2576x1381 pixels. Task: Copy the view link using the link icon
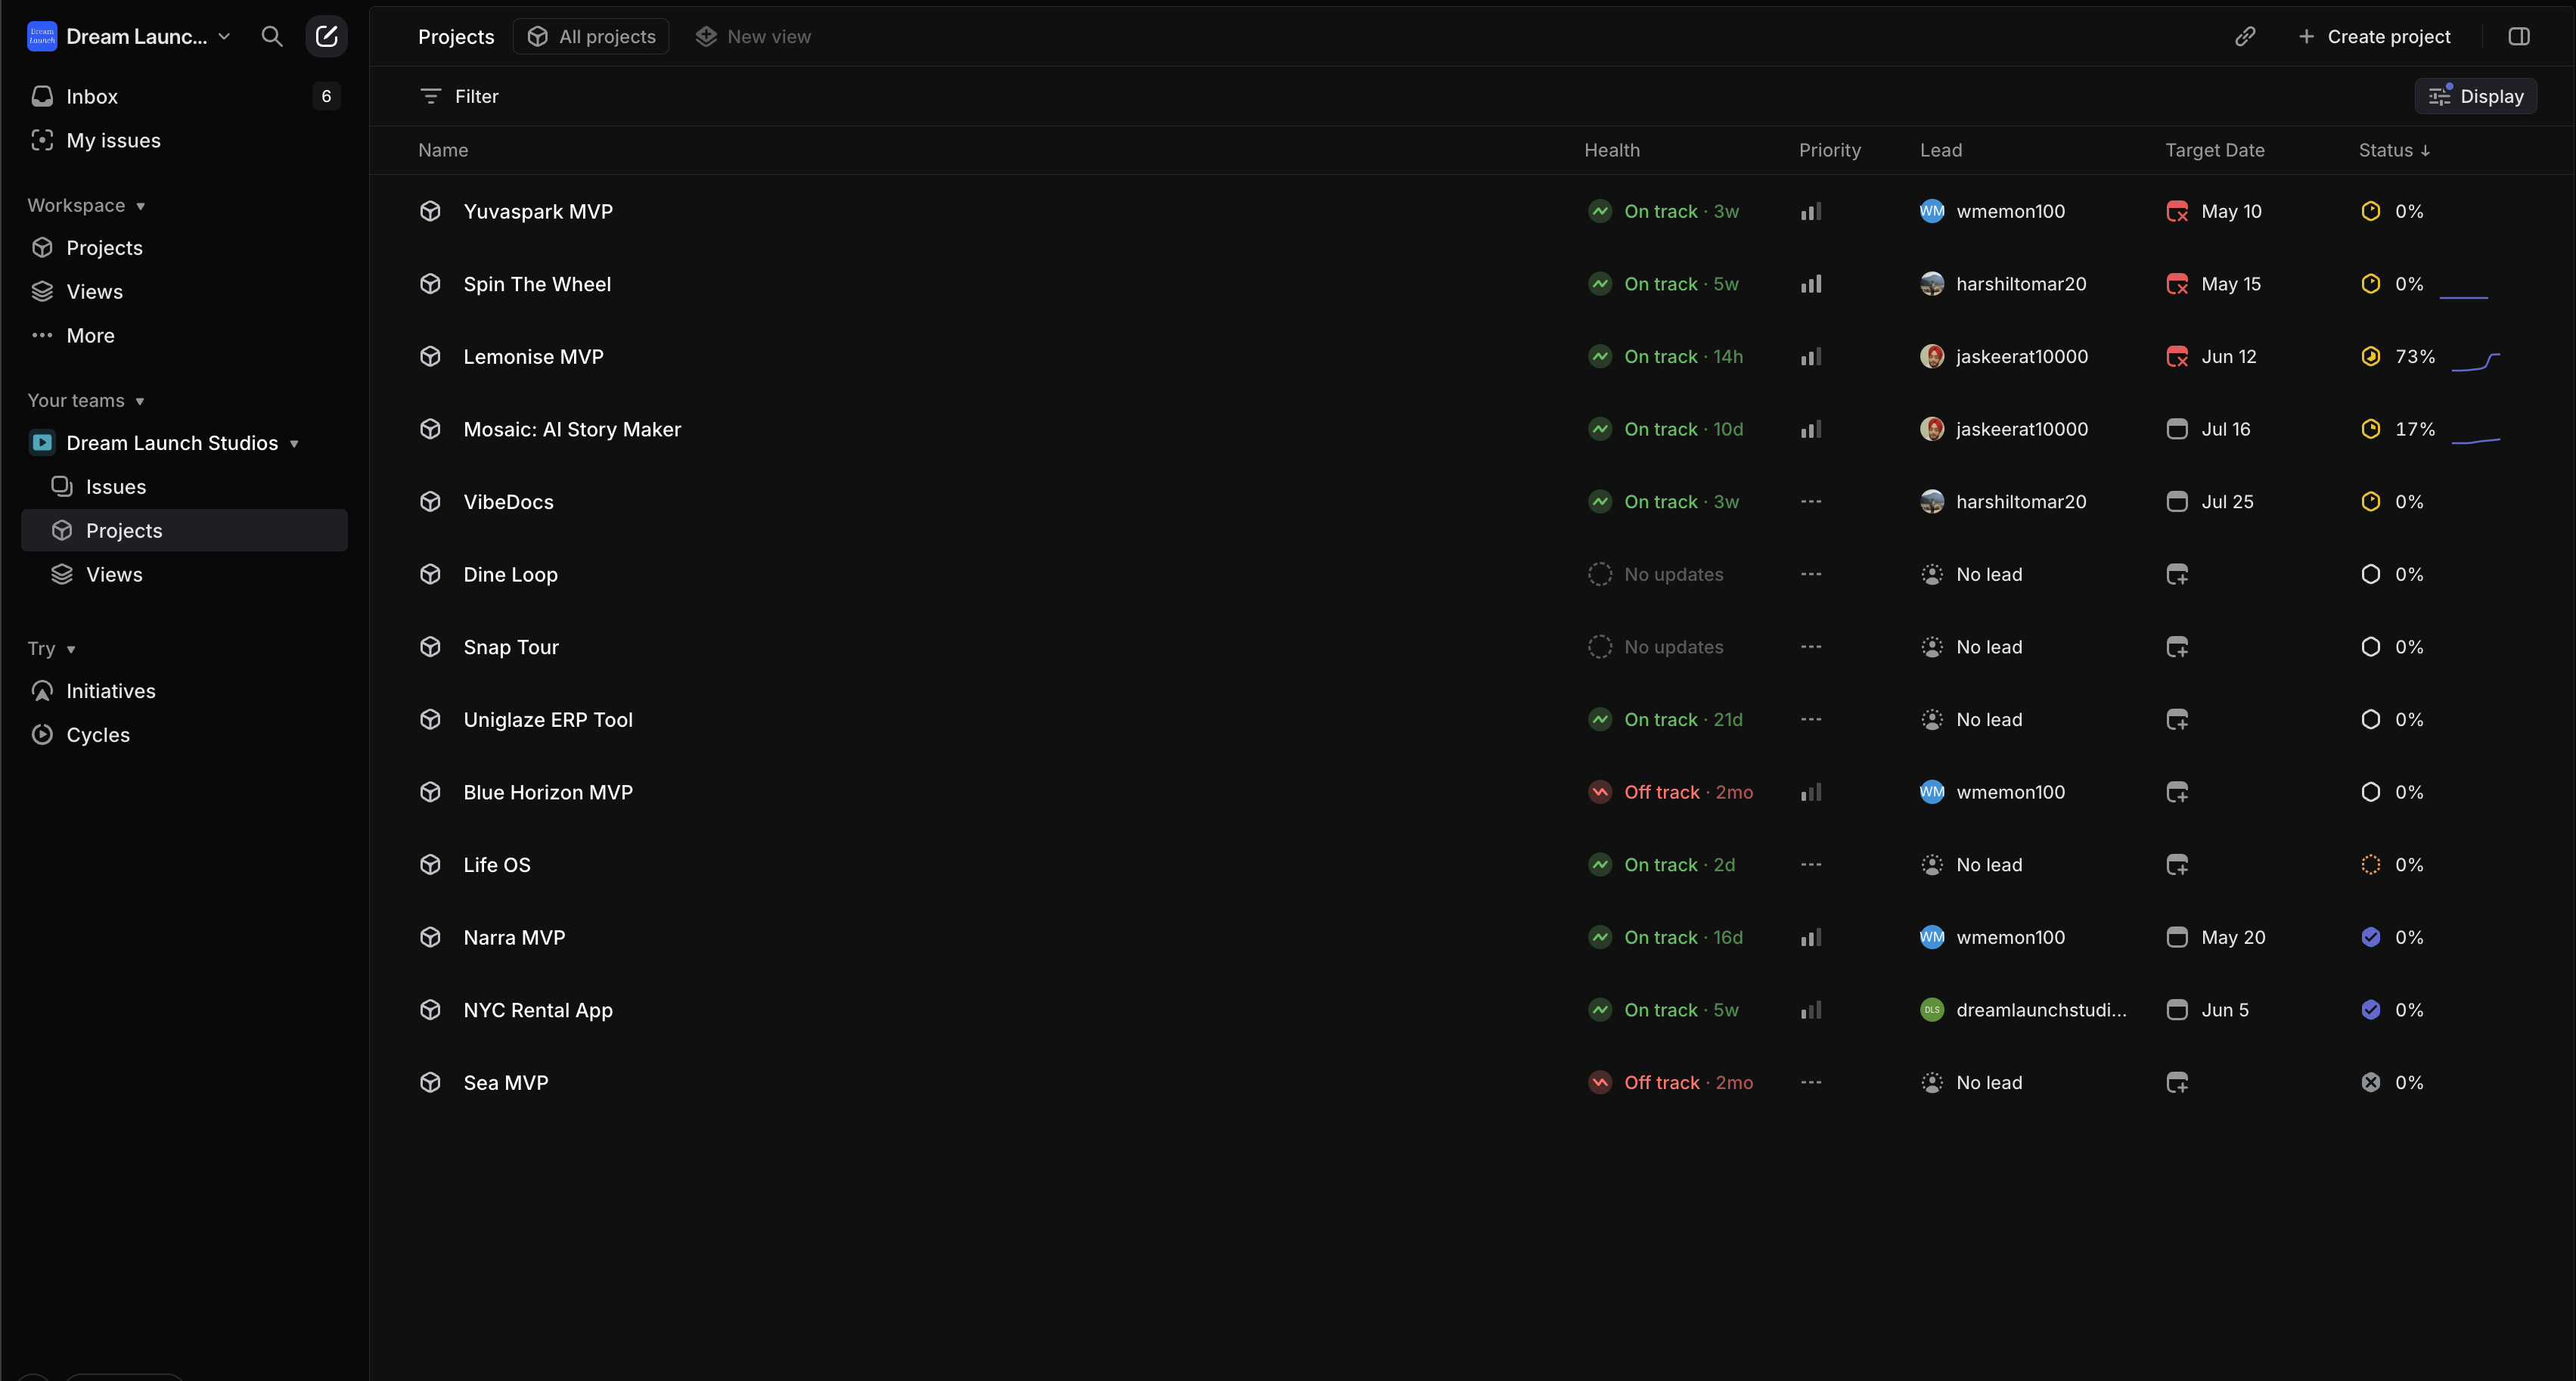2245,37
